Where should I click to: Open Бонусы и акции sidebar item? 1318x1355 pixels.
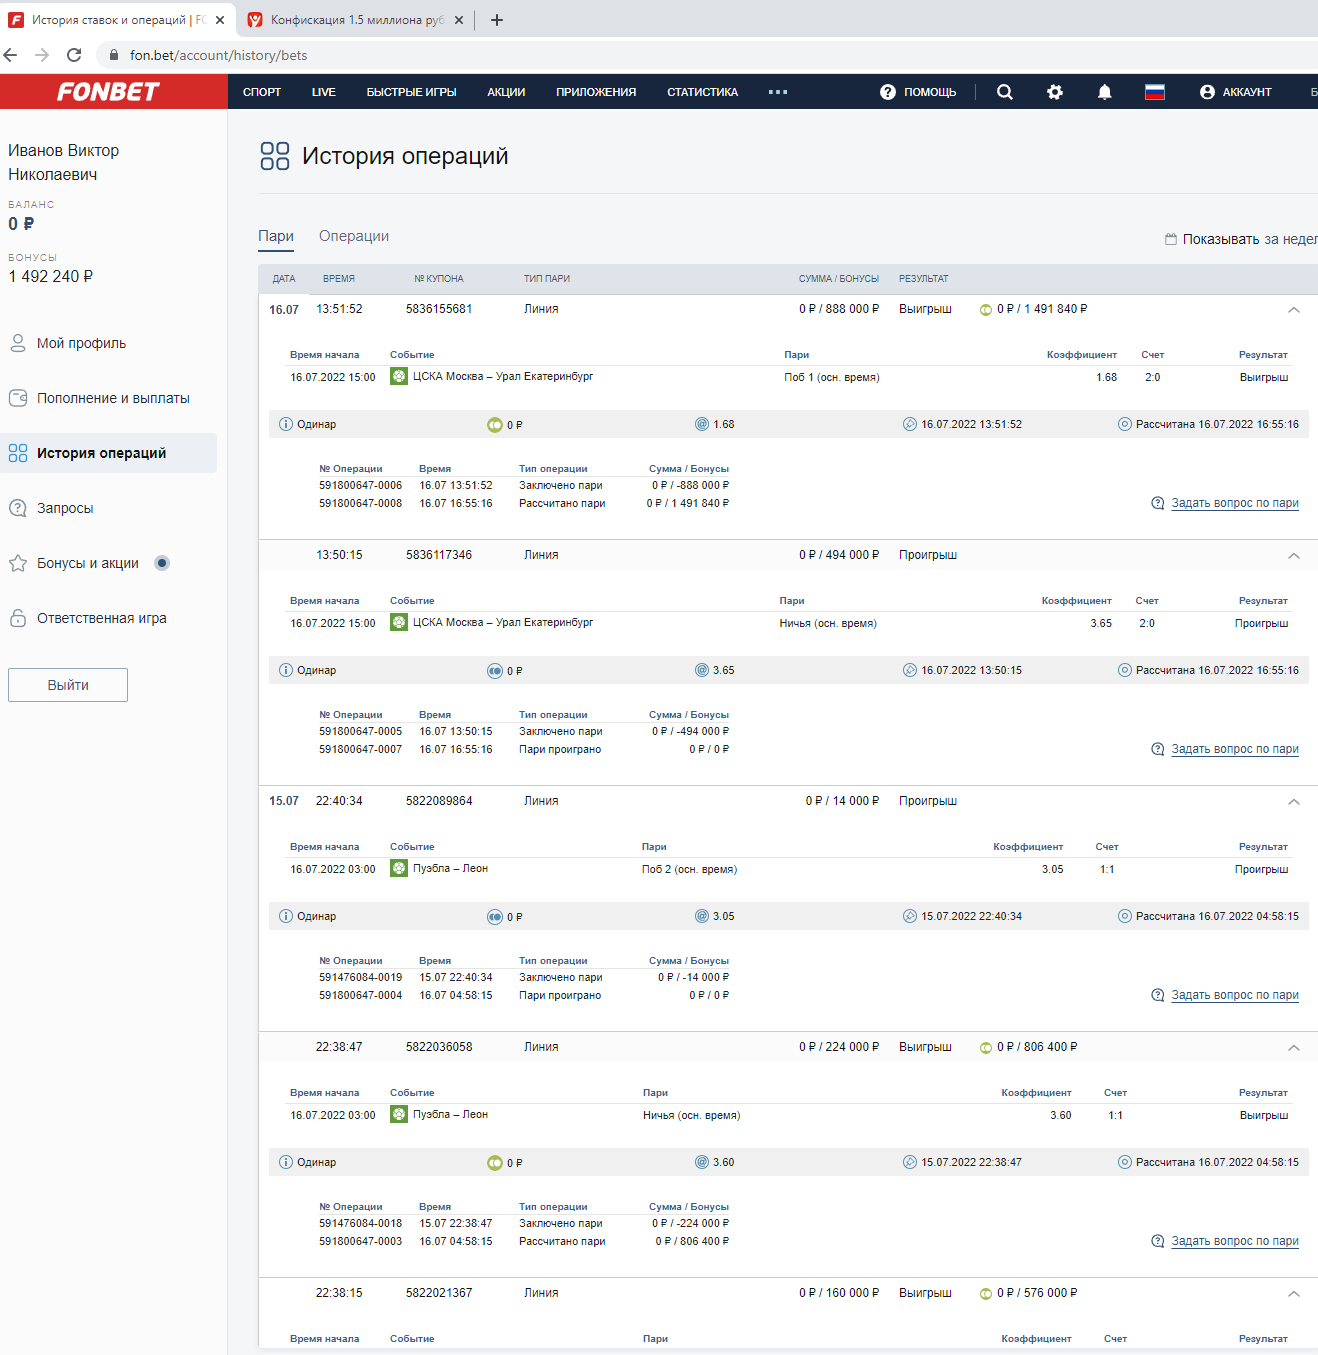pos(88,563)
